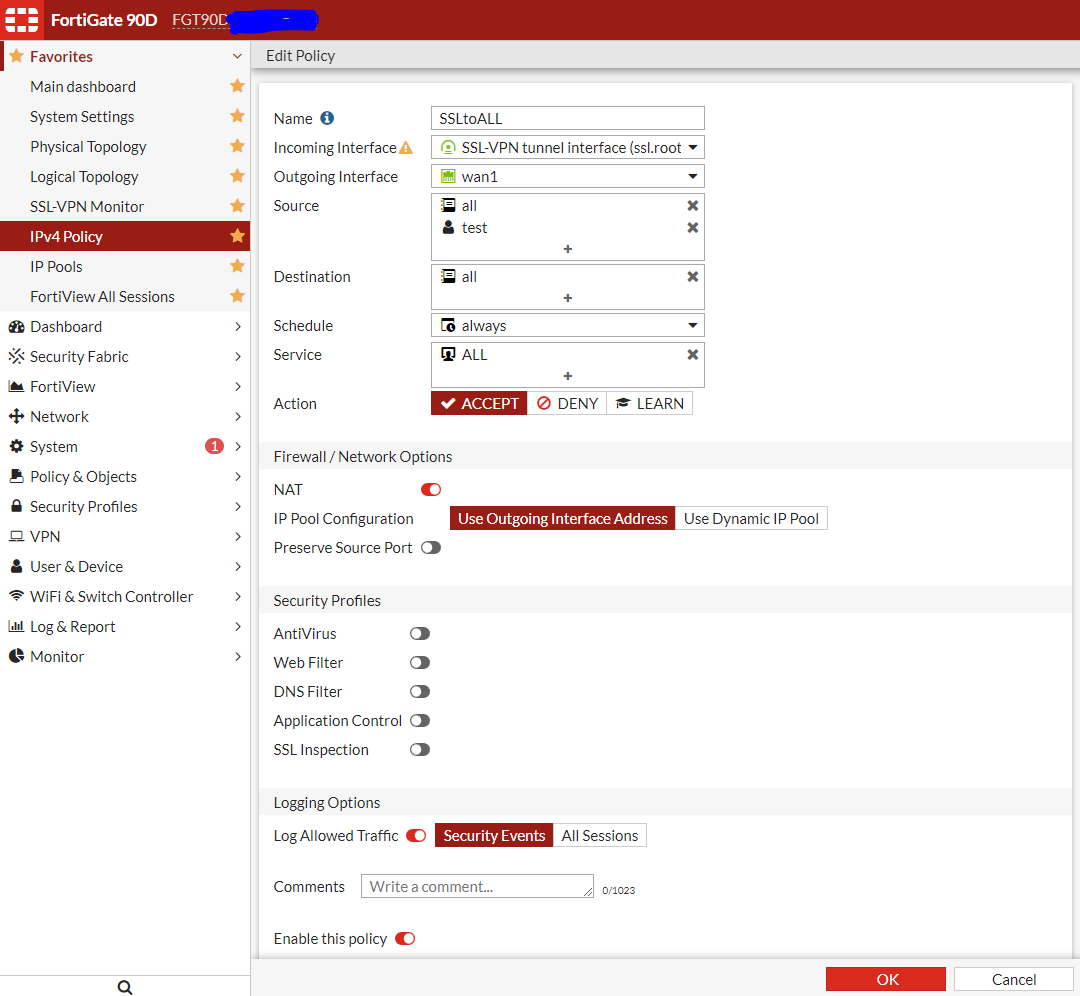Open the Monitor menu
The image size is (1080, 996).
(125, 656)
